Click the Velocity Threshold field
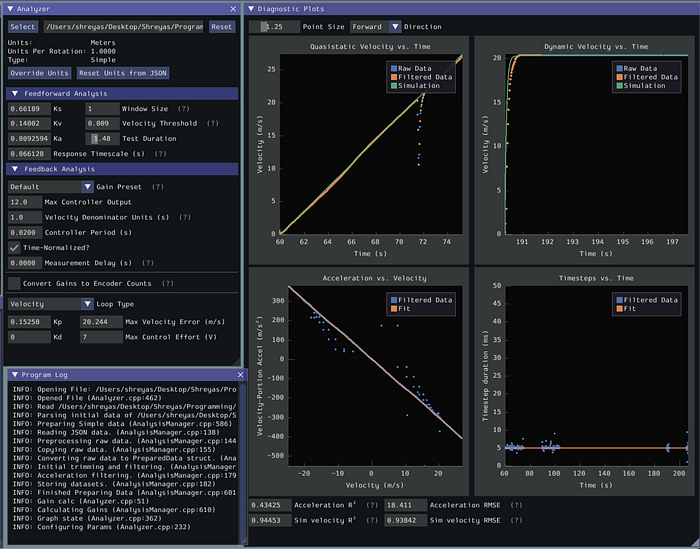The image size is (700, 549). [102, 124]
